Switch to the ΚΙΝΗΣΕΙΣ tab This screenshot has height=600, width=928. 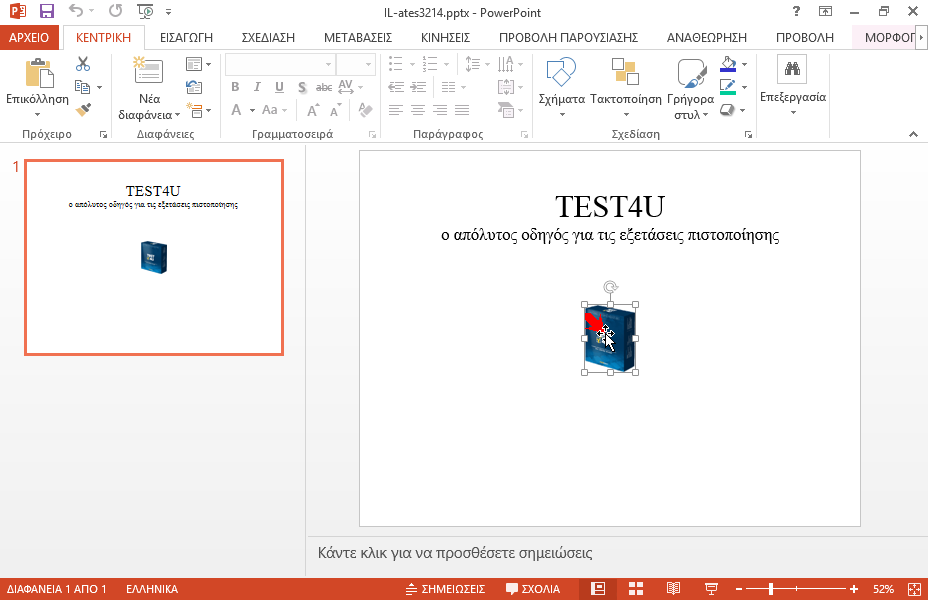[x=446, y=37]
